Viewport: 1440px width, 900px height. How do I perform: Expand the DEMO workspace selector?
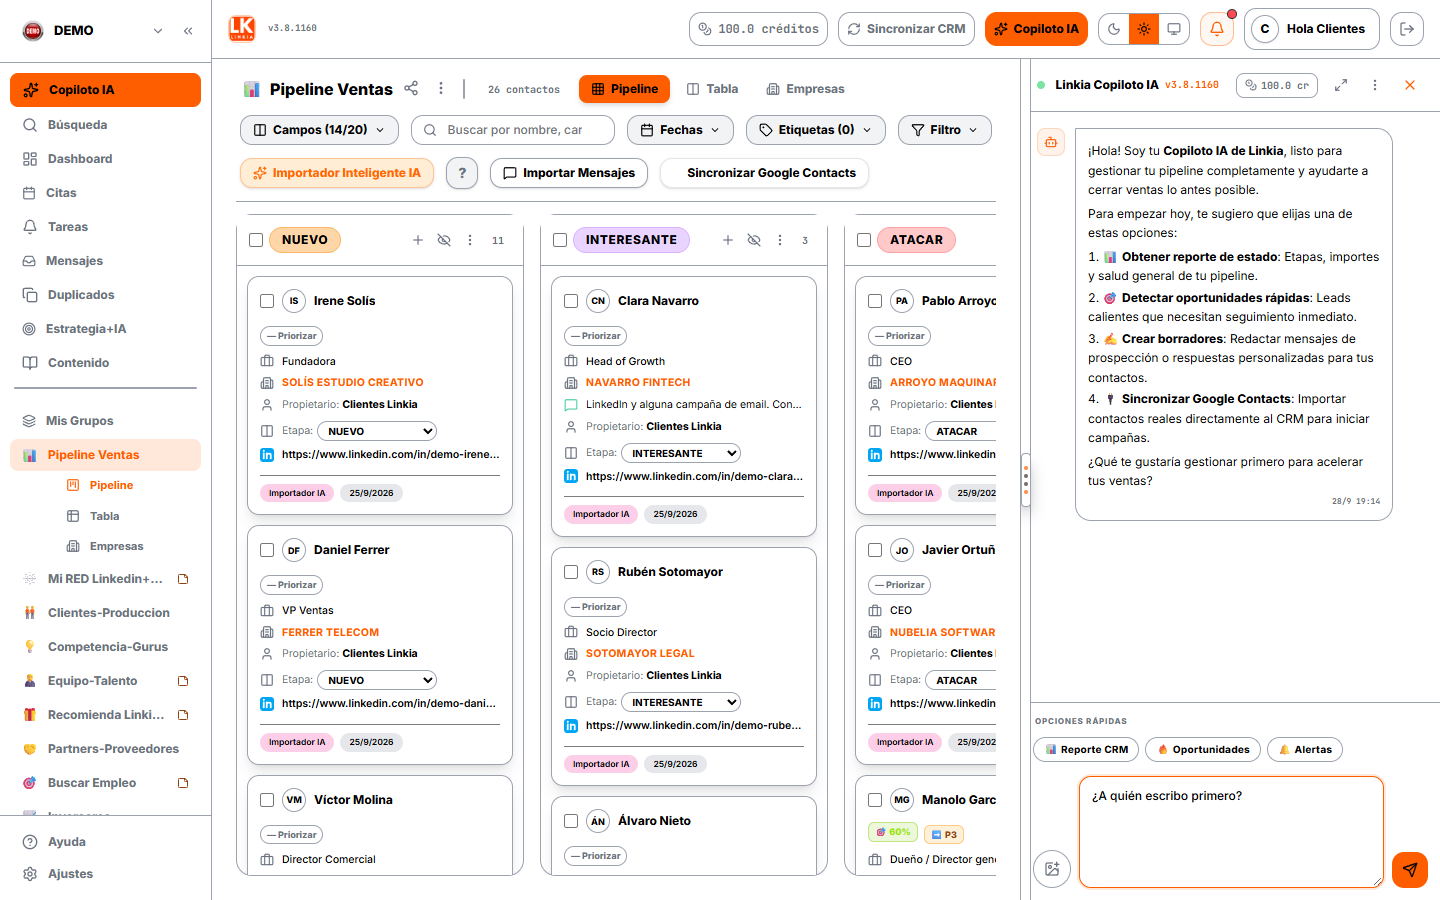158,31
